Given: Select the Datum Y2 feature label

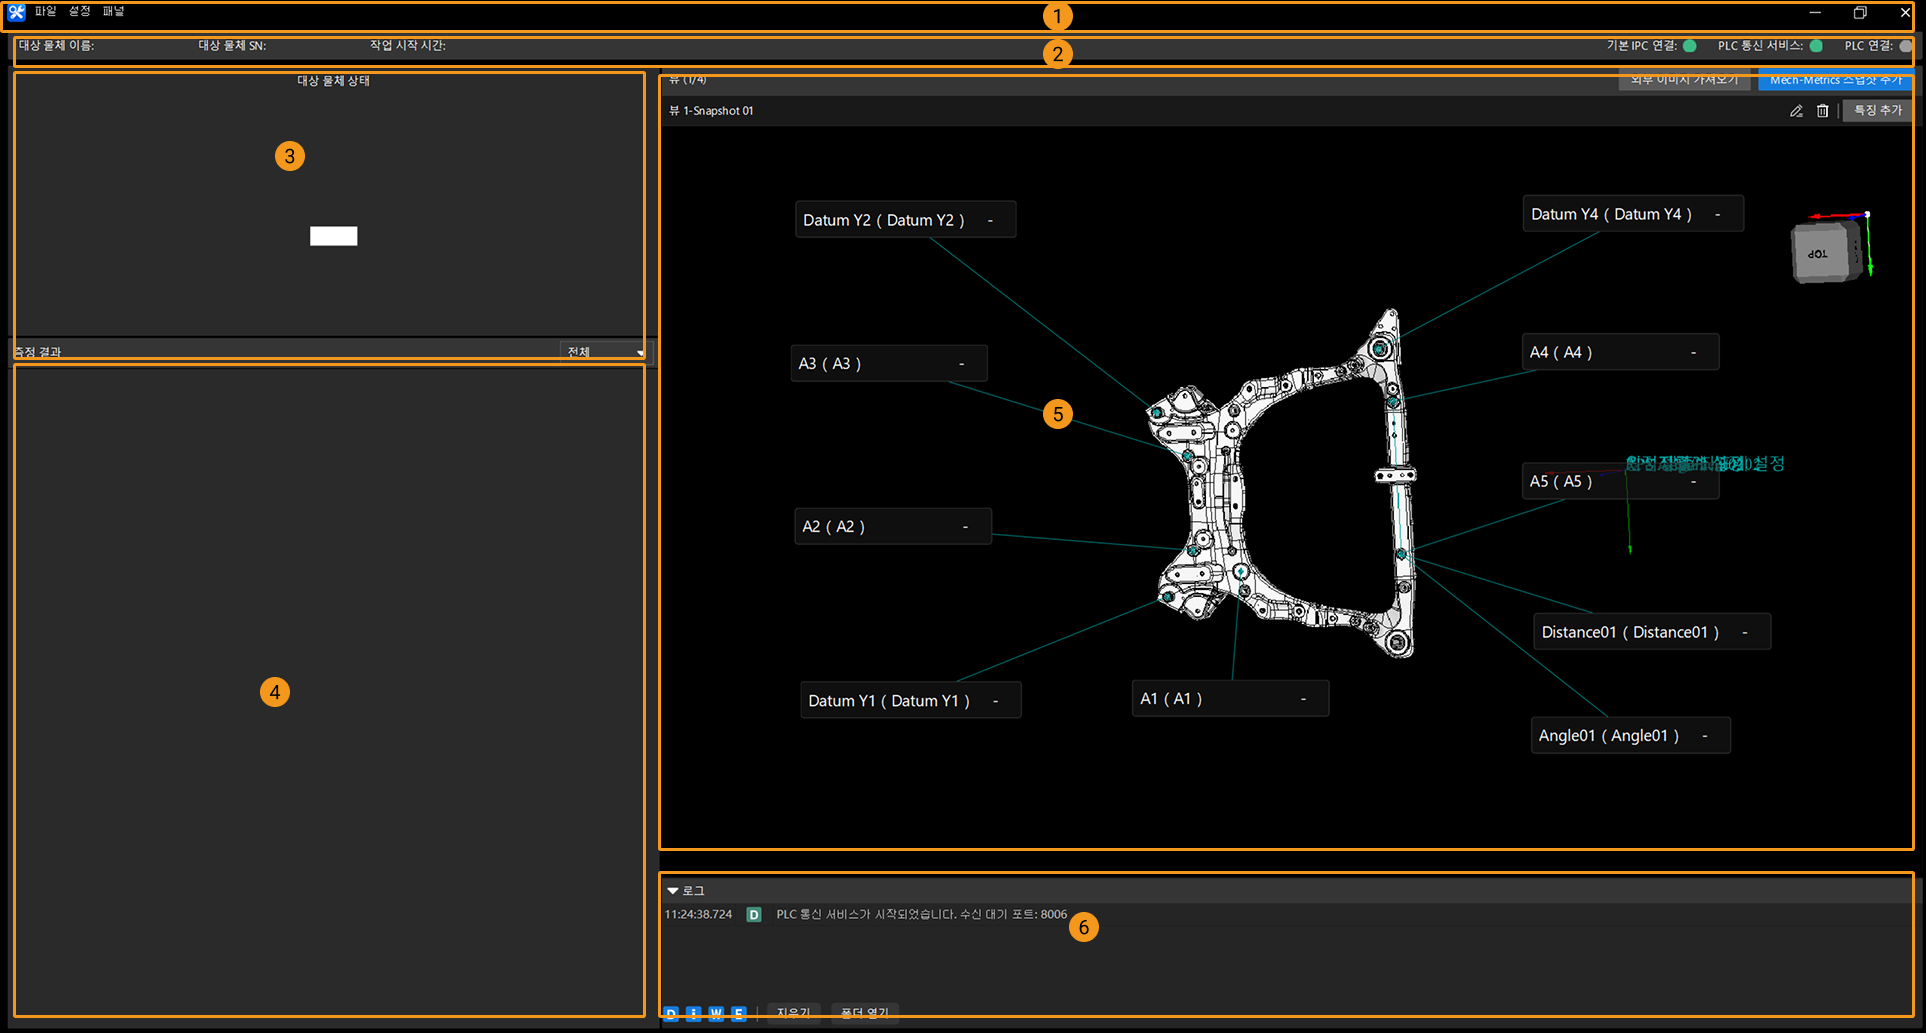Looking at the screenshot, I should tap(906, 220).
